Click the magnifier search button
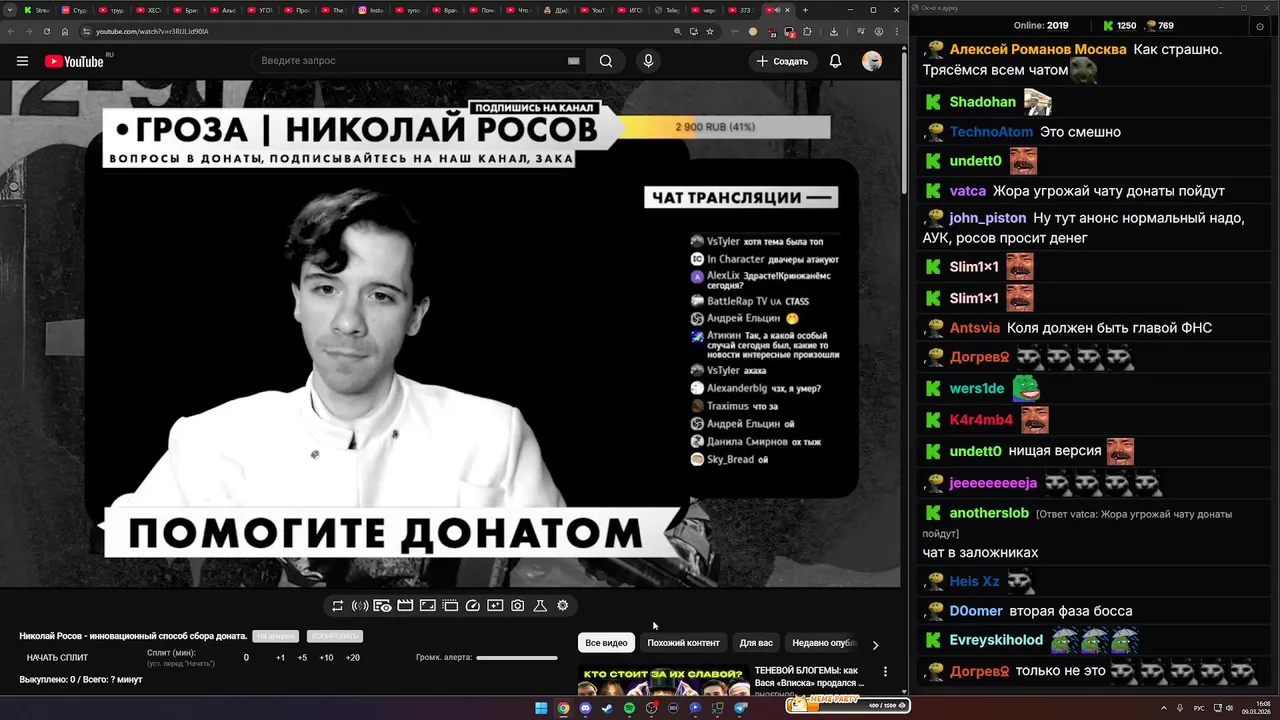This screenshot has height=720, width=1280. [x=606, y=61]
